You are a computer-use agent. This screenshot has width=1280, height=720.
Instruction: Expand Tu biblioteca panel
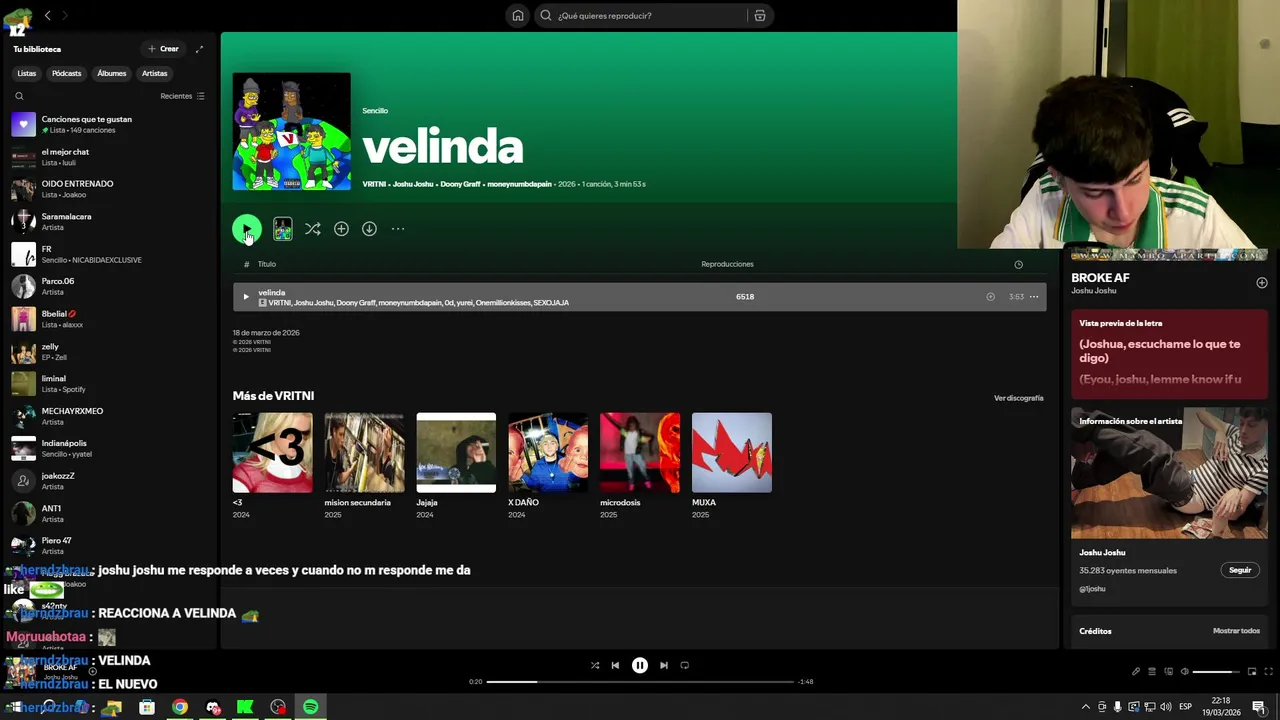tap(199, 49)
